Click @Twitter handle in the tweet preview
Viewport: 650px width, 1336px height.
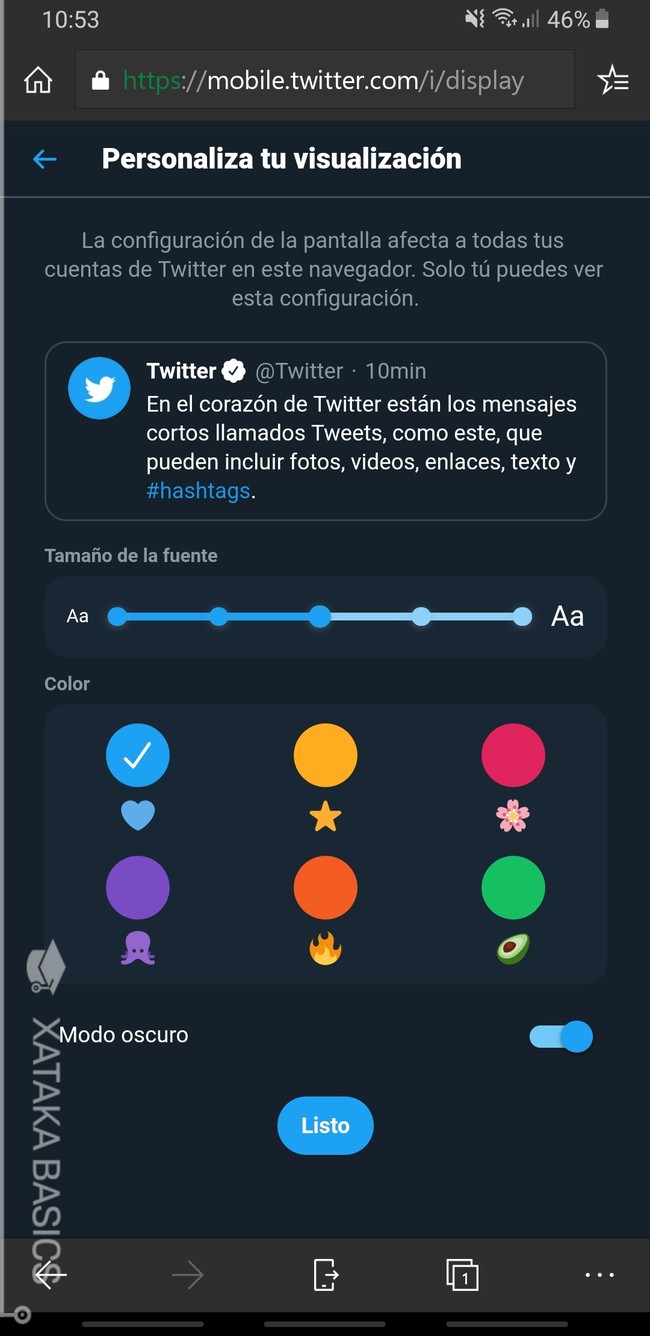coord(299,370)
